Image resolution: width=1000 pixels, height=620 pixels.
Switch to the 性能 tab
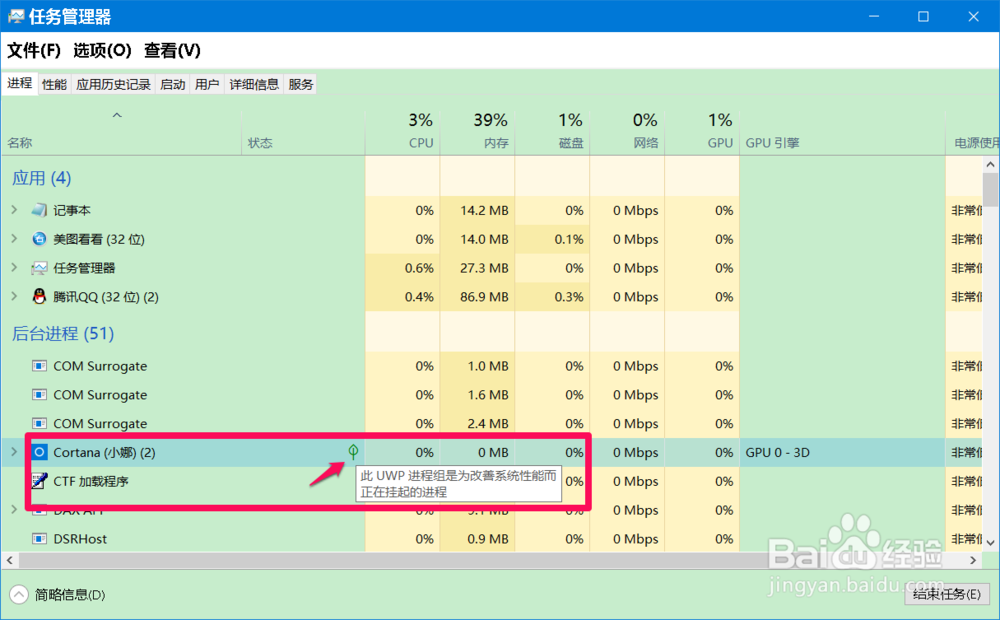54,84
